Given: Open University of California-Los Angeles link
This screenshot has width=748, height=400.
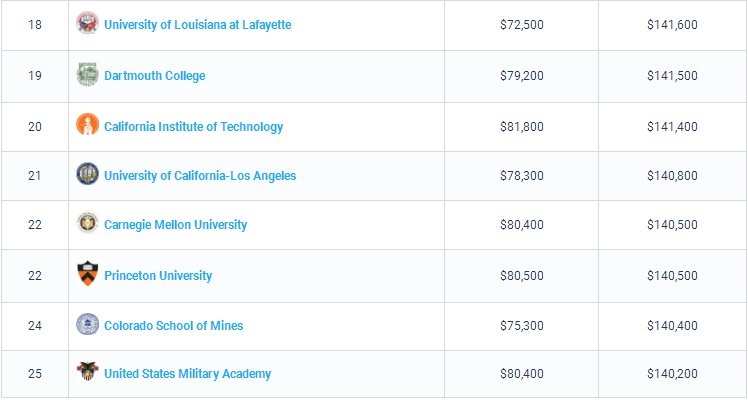Looking at the screenshot, I should (200, 176).
